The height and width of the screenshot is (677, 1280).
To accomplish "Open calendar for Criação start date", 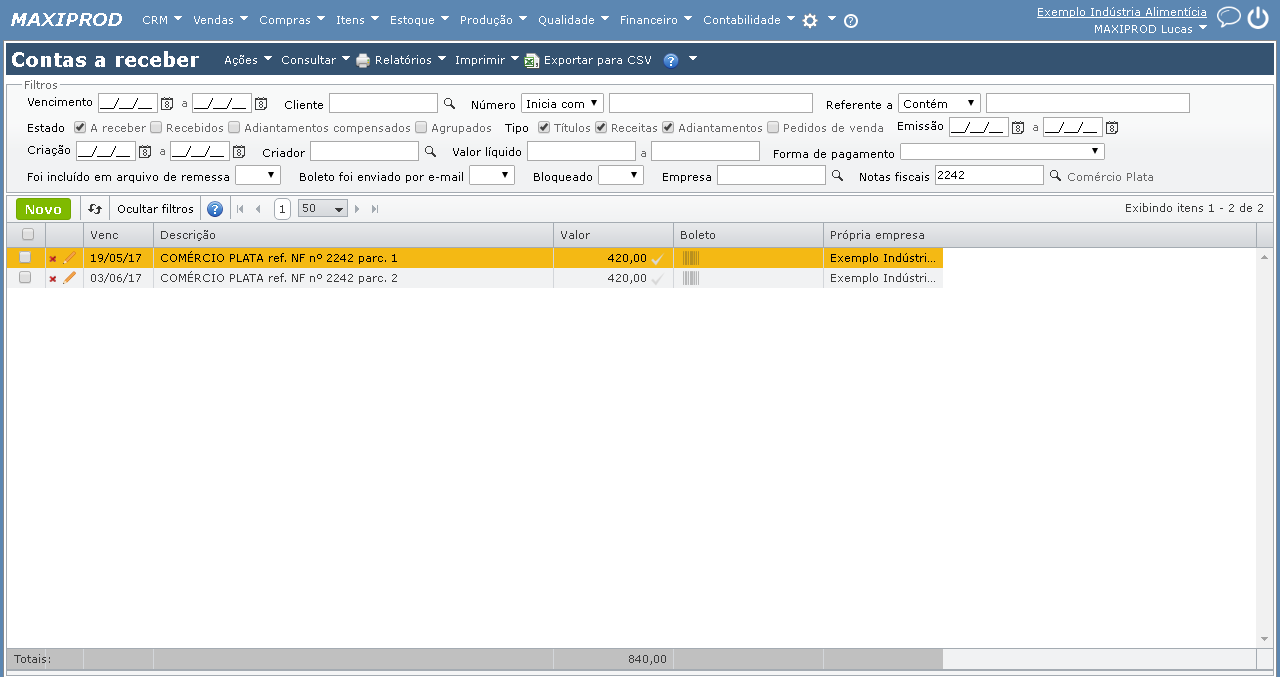I will [x=144, y=152].
